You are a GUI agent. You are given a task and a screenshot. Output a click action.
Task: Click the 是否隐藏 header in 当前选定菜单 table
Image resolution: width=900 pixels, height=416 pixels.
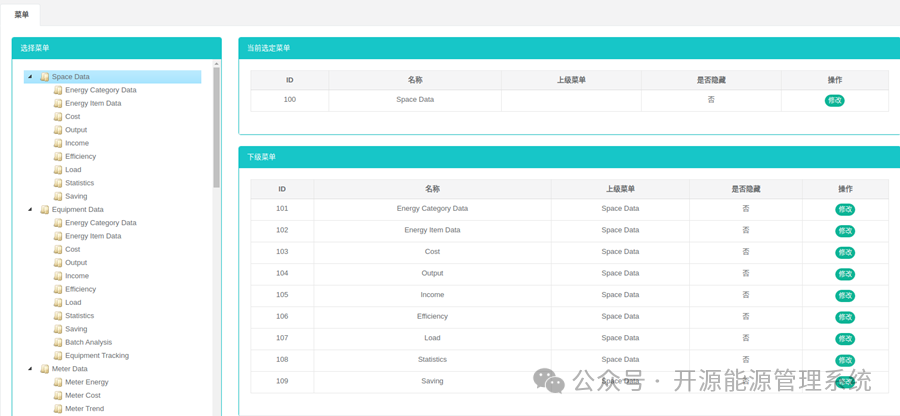711,80
